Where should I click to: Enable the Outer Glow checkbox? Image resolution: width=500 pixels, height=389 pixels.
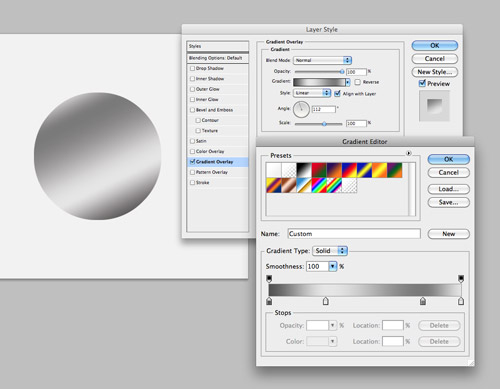pos(192,89)
